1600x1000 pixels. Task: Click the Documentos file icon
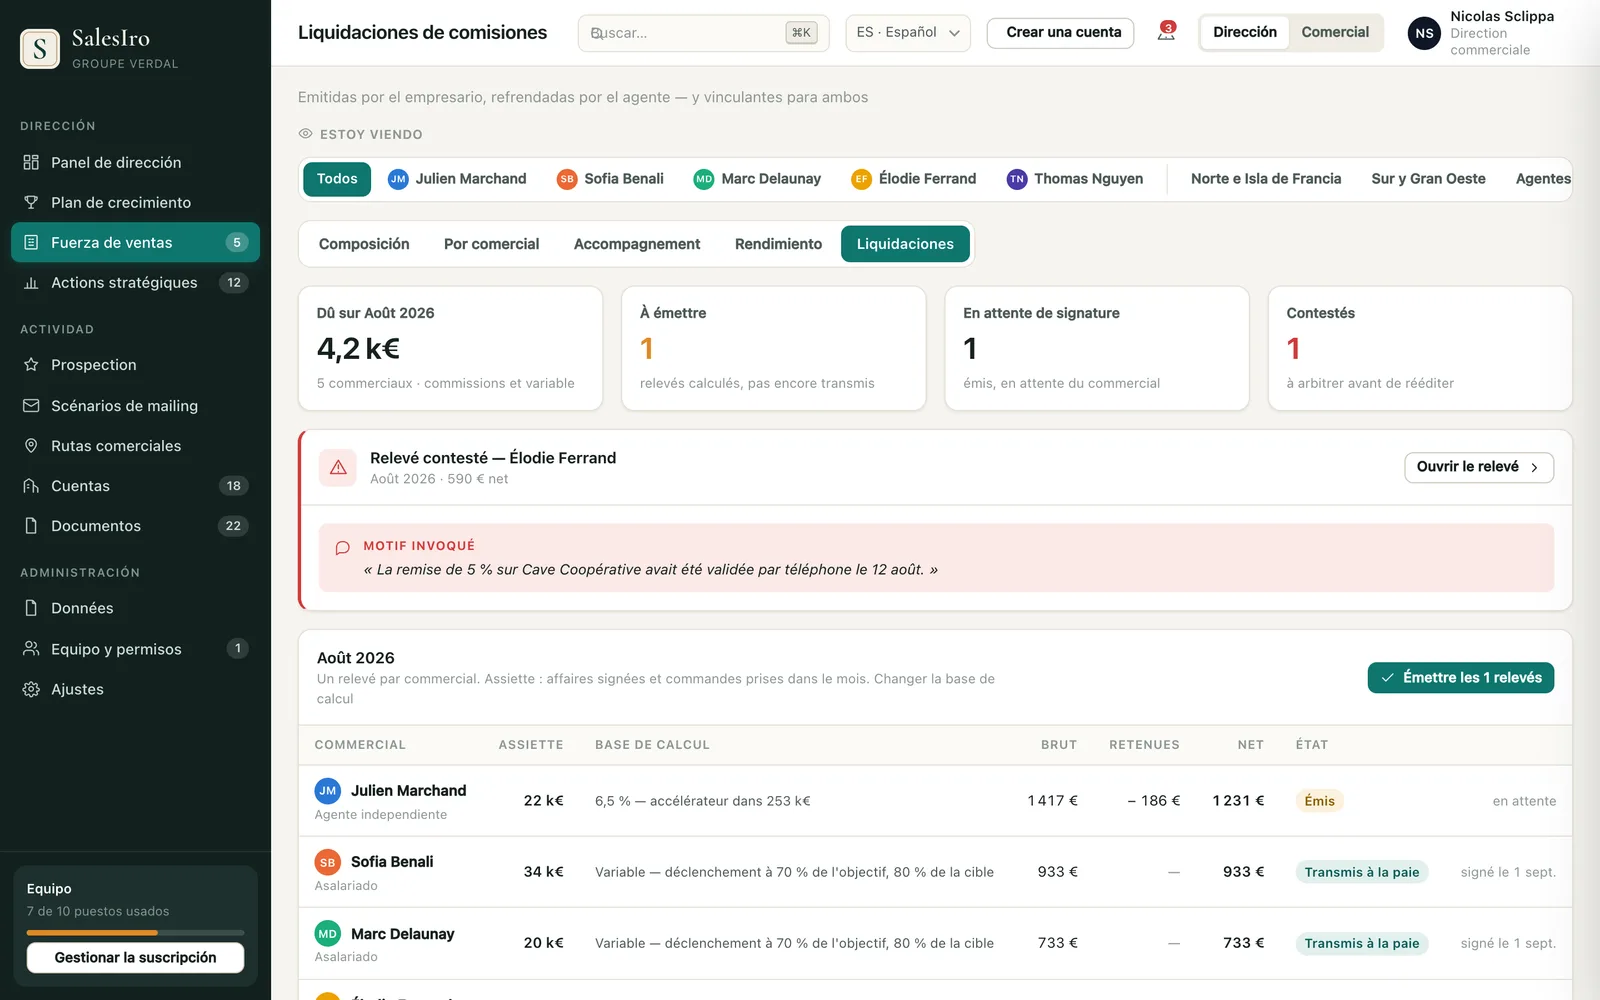[31, 526]
